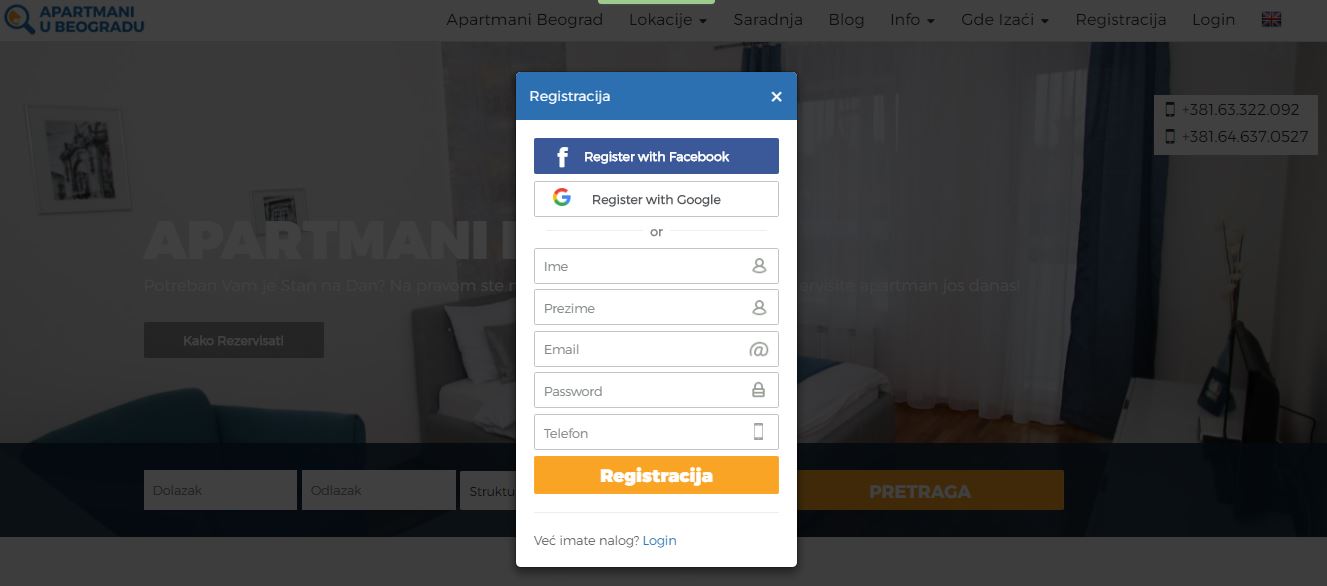Screen dimensions: 1327x586
Task: Click the Apartmani u Beogradu logo
Action: (74, 18)
